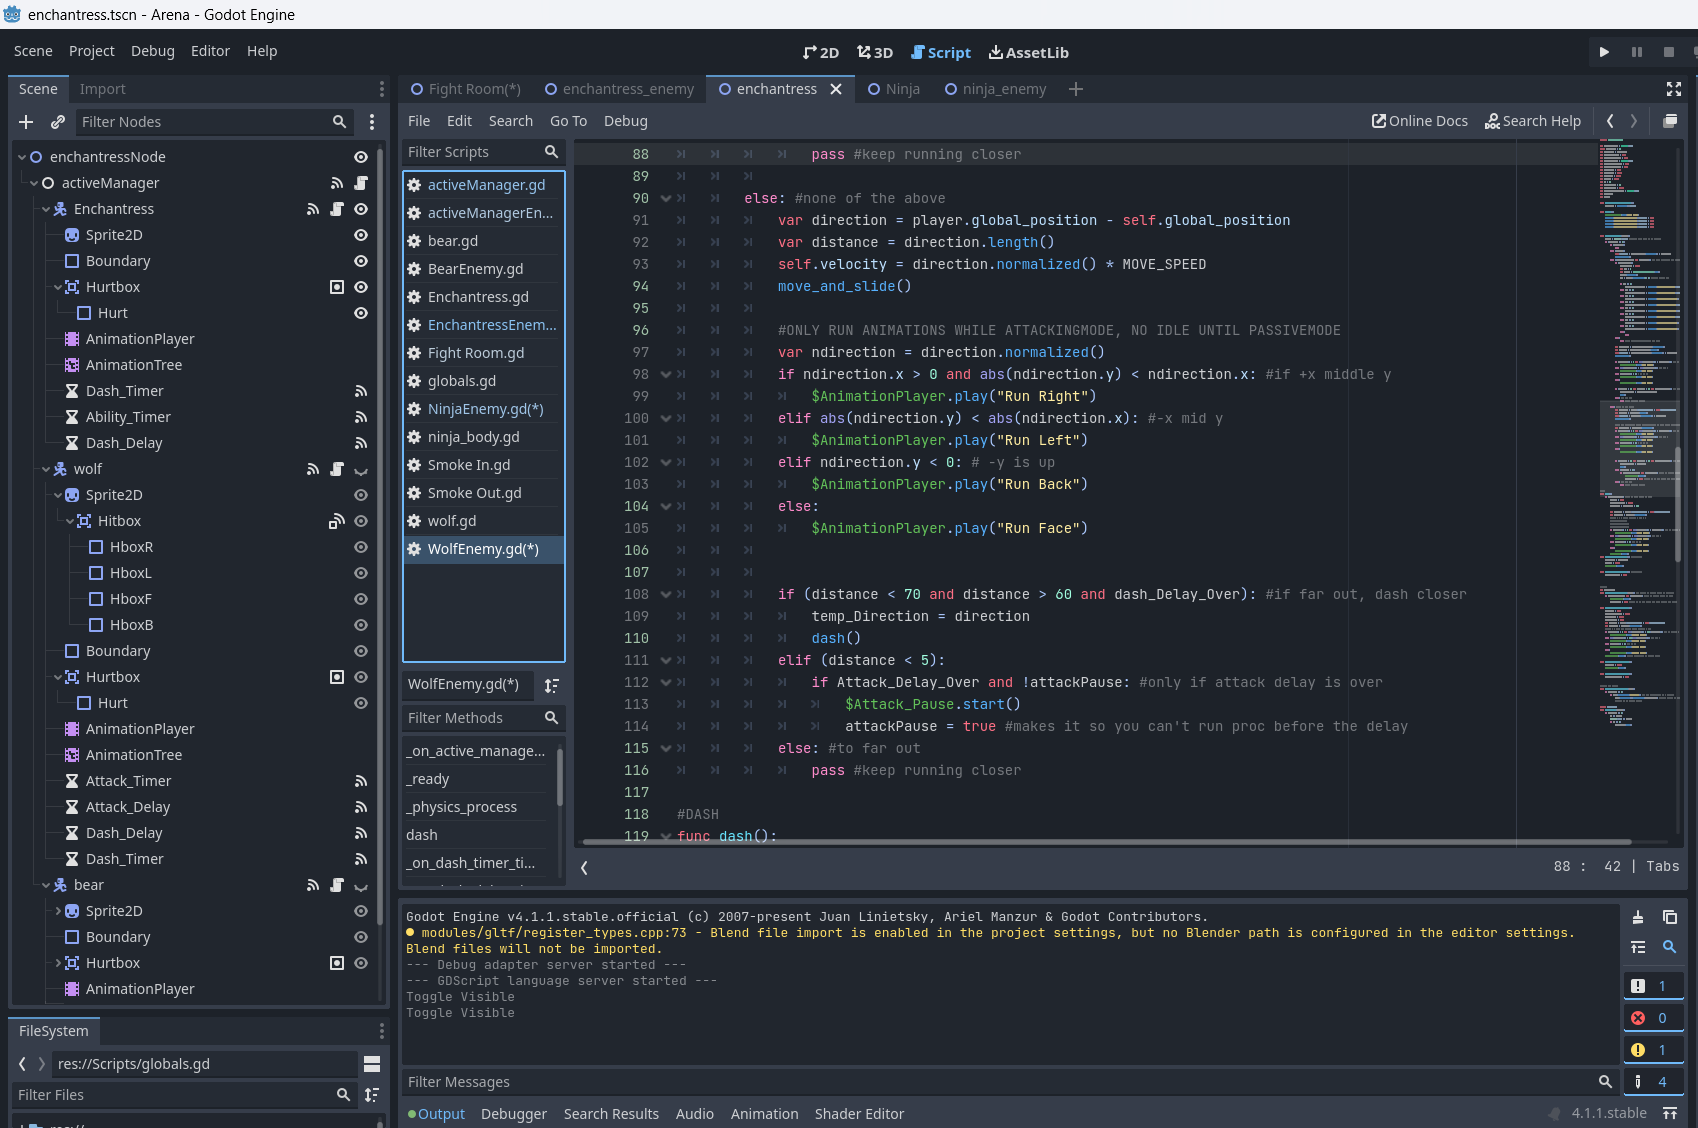
Task: Toggle visibility of HboxR node
Action: coord(361,547)
